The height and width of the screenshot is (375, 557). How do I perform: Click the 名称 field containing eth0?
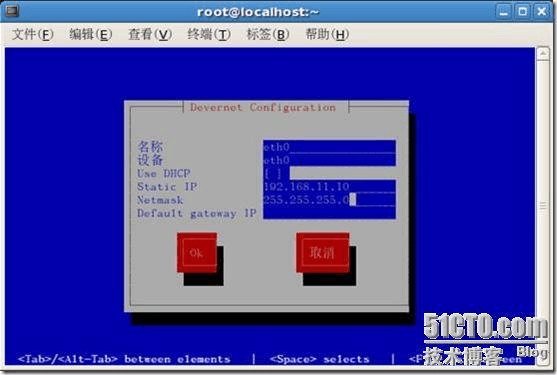[x=329, y=147]
